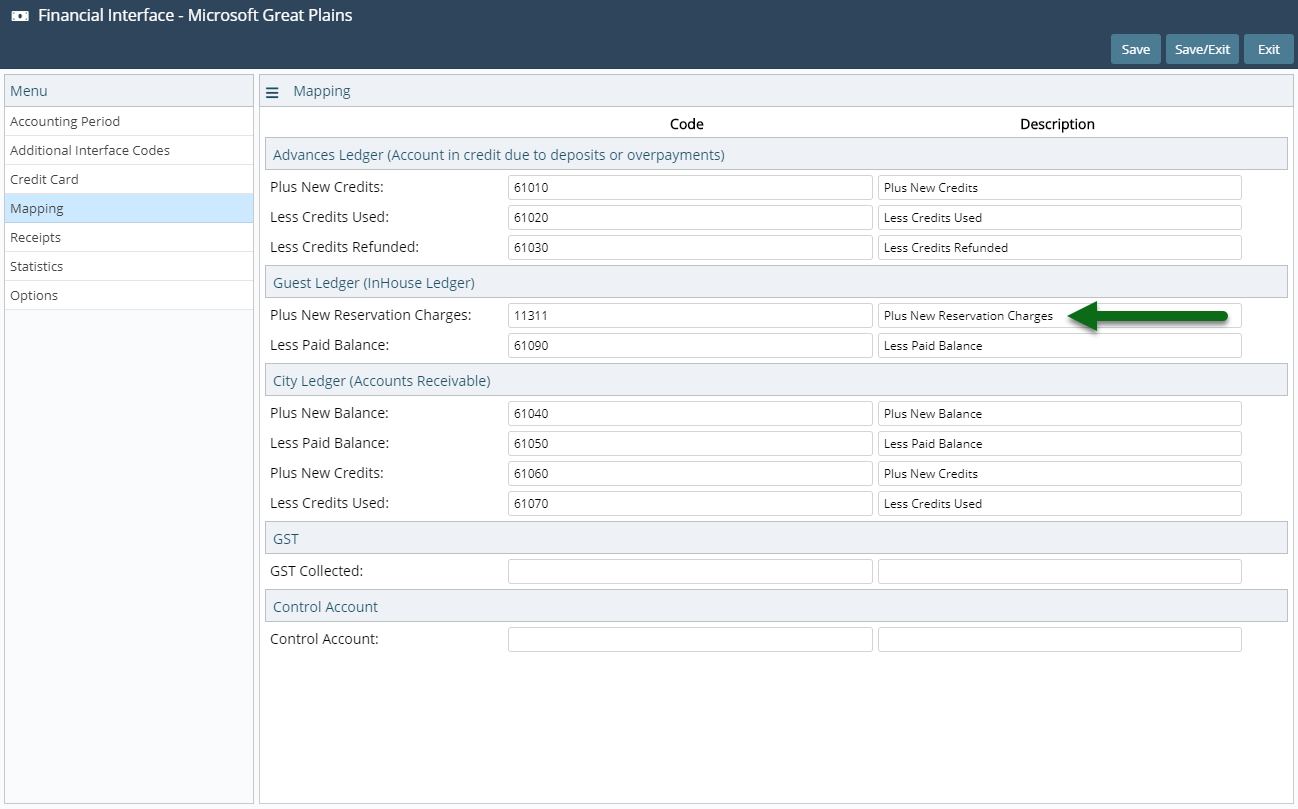Click City Ledger Plus New Balance description field
The height and width of the screenshot is (809, 1298).
point(1060,414)
